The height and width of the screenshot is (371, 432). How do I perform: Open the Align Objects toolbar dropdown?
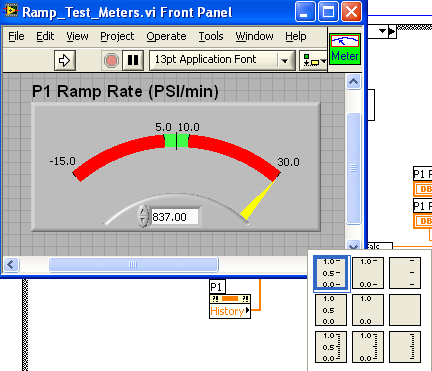[x=313, y=60]
